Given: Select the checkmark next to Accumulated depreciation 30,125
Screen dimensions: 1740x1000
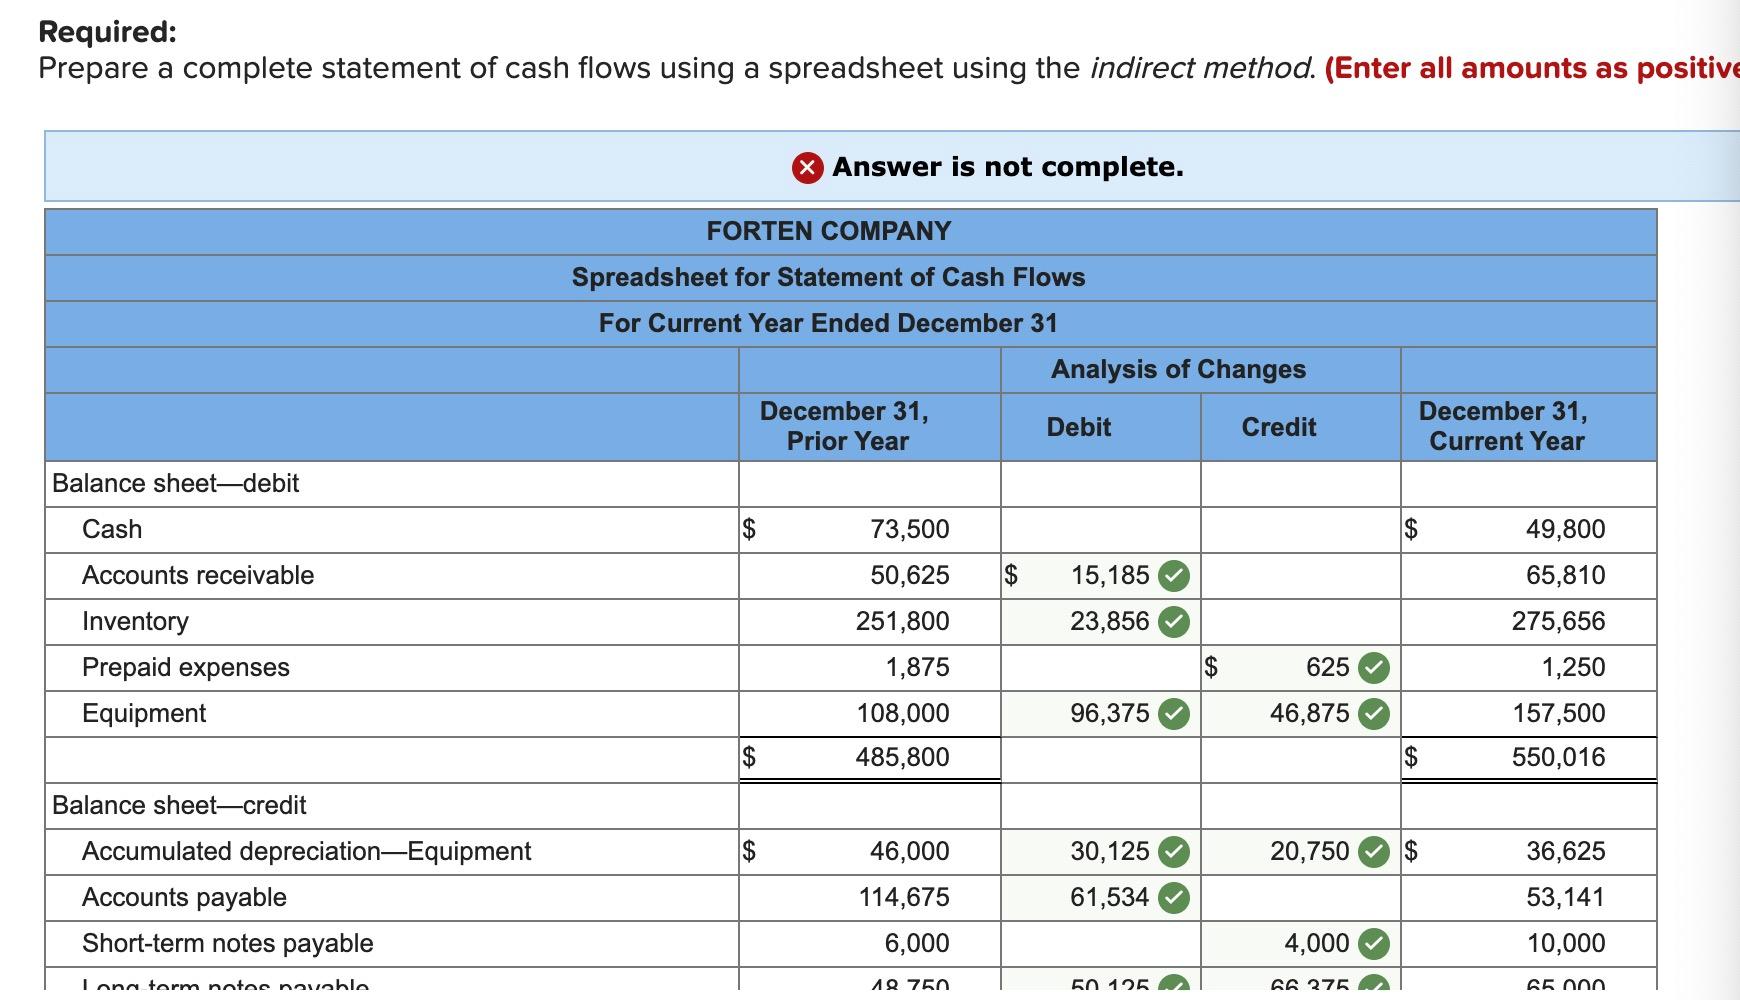Looking at the screenshot, I should [x=1172, y=851].
